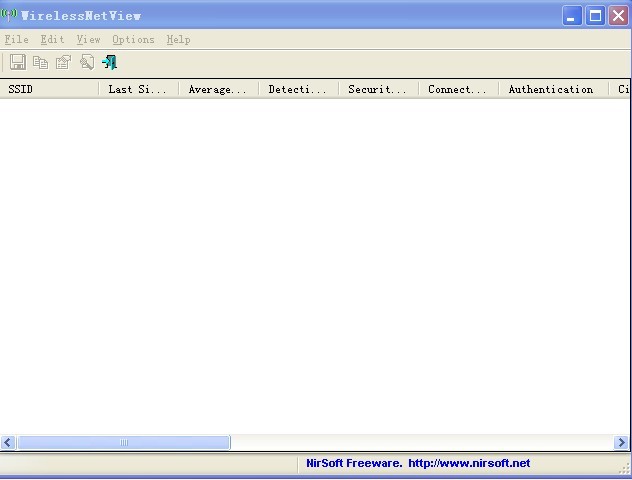Sort by the Authentication column header
Screen dimensions: 632x480
coord(552,89)
